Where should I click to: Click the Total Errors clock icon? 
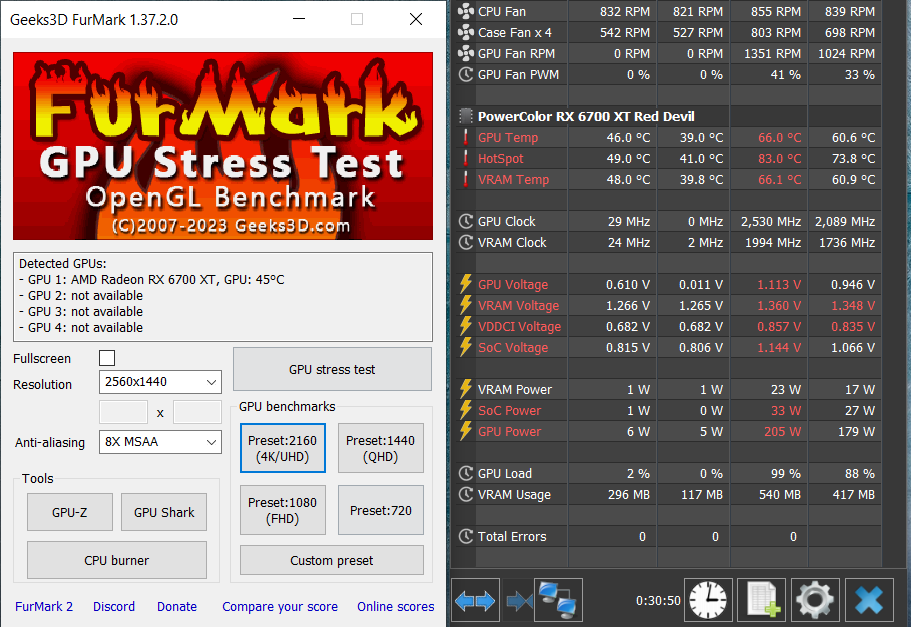[x=466, y=536]
